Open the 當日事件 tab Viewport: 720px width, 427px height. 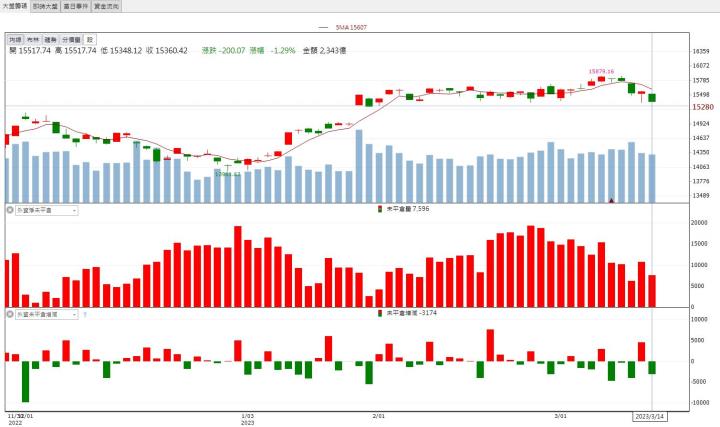pyautogui.click(x=76, y=6)
